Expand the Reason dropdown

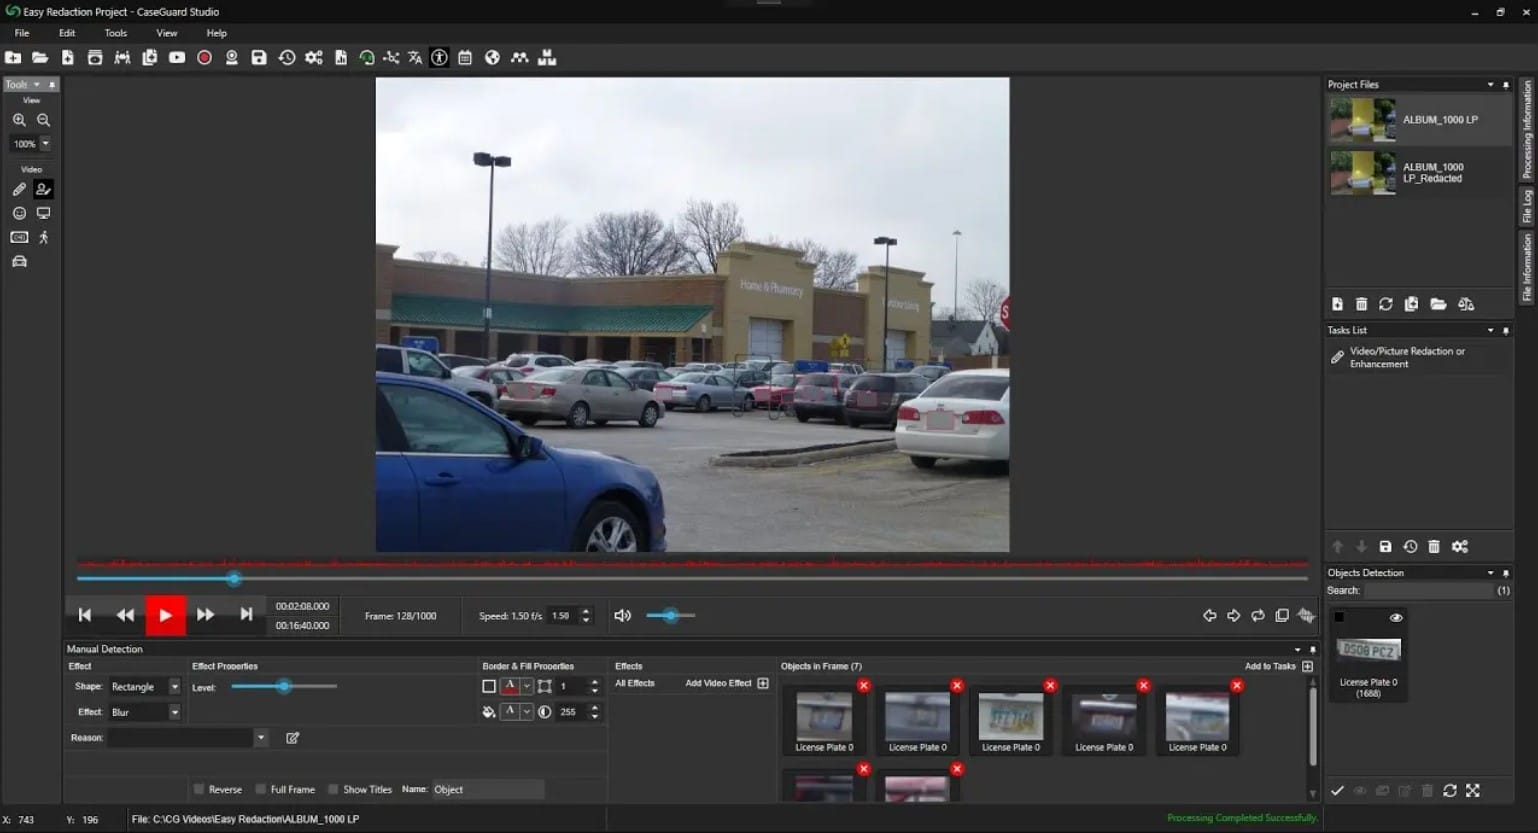[x=260, y=738]
